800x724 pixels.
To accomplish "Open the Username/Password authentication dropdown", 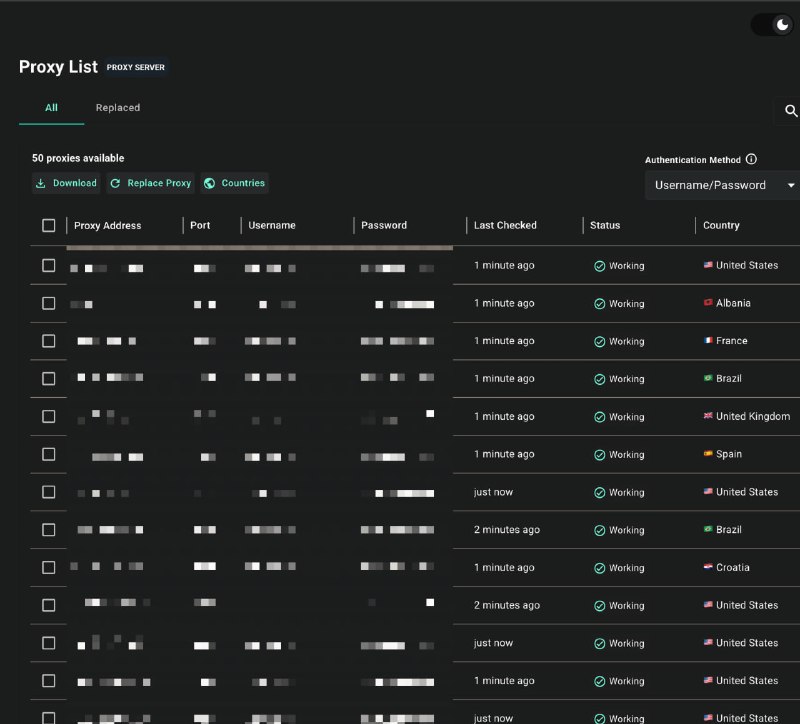I will click(x=722, y=185).
